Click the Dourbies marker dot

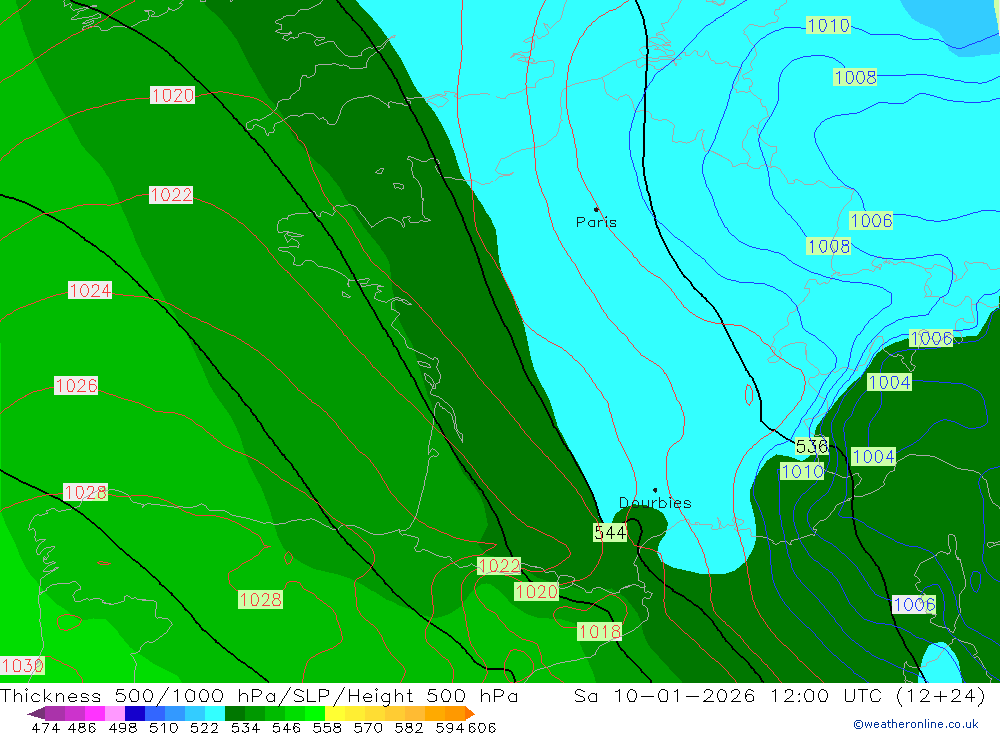655,490
